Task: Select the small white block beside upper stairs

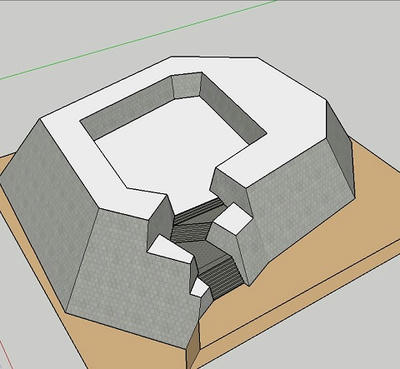Action: coord(233,219)
